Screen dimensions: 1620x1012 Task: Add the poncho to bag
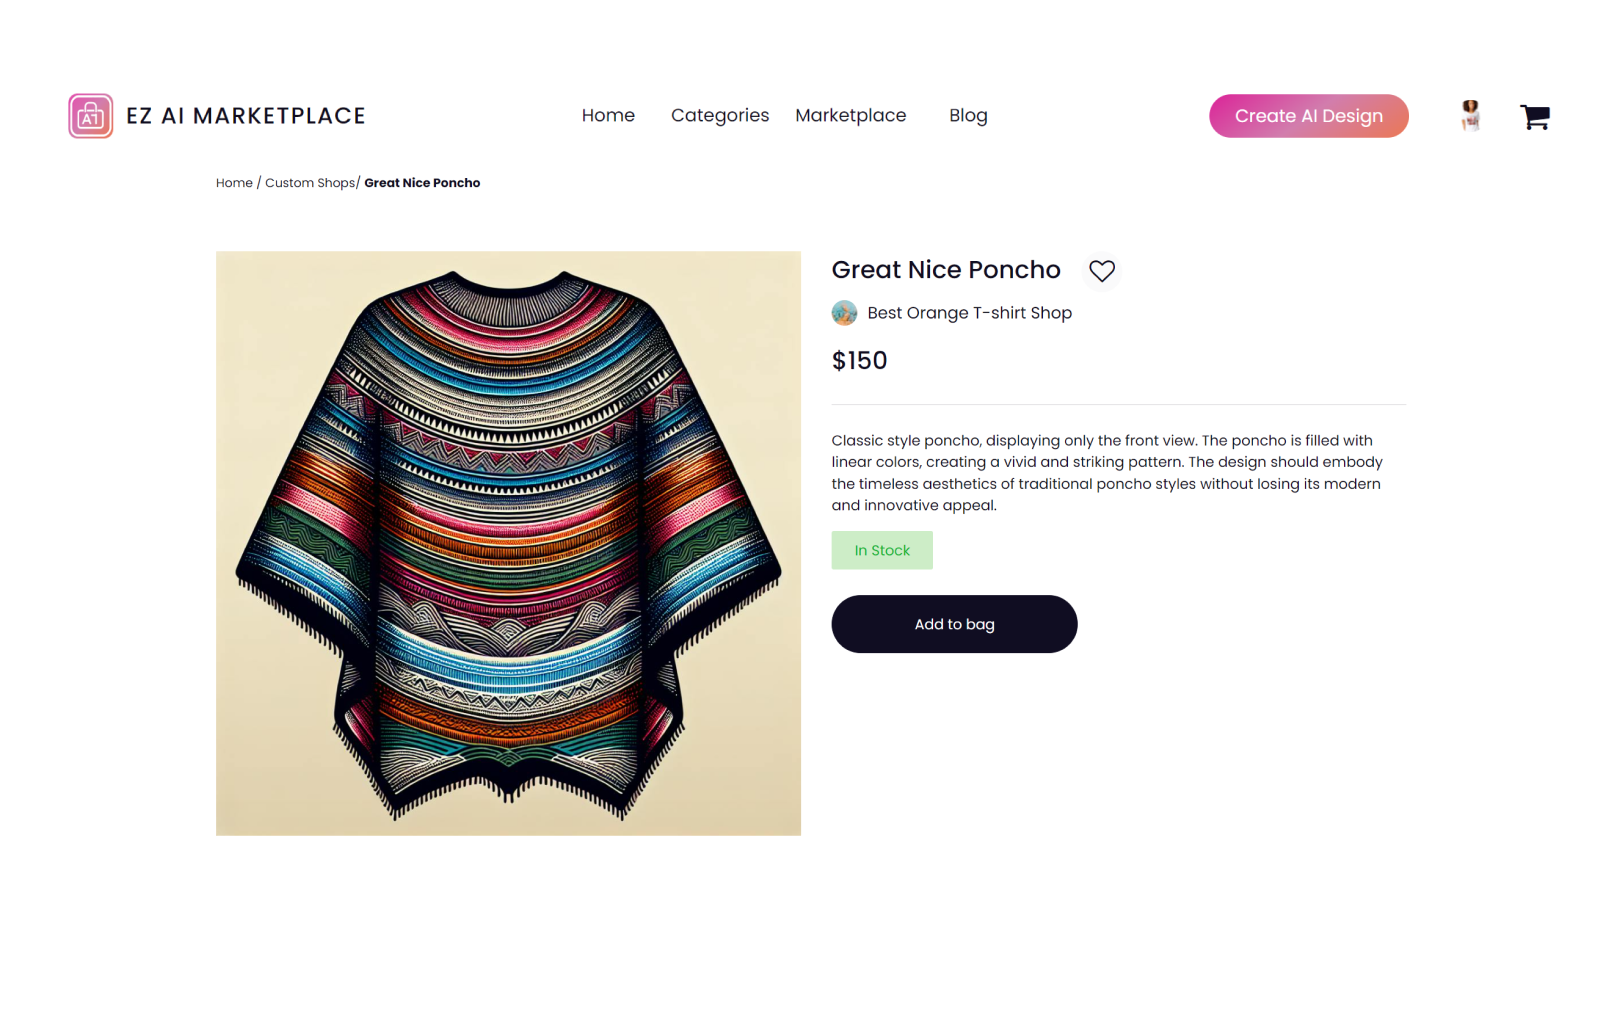953,624
